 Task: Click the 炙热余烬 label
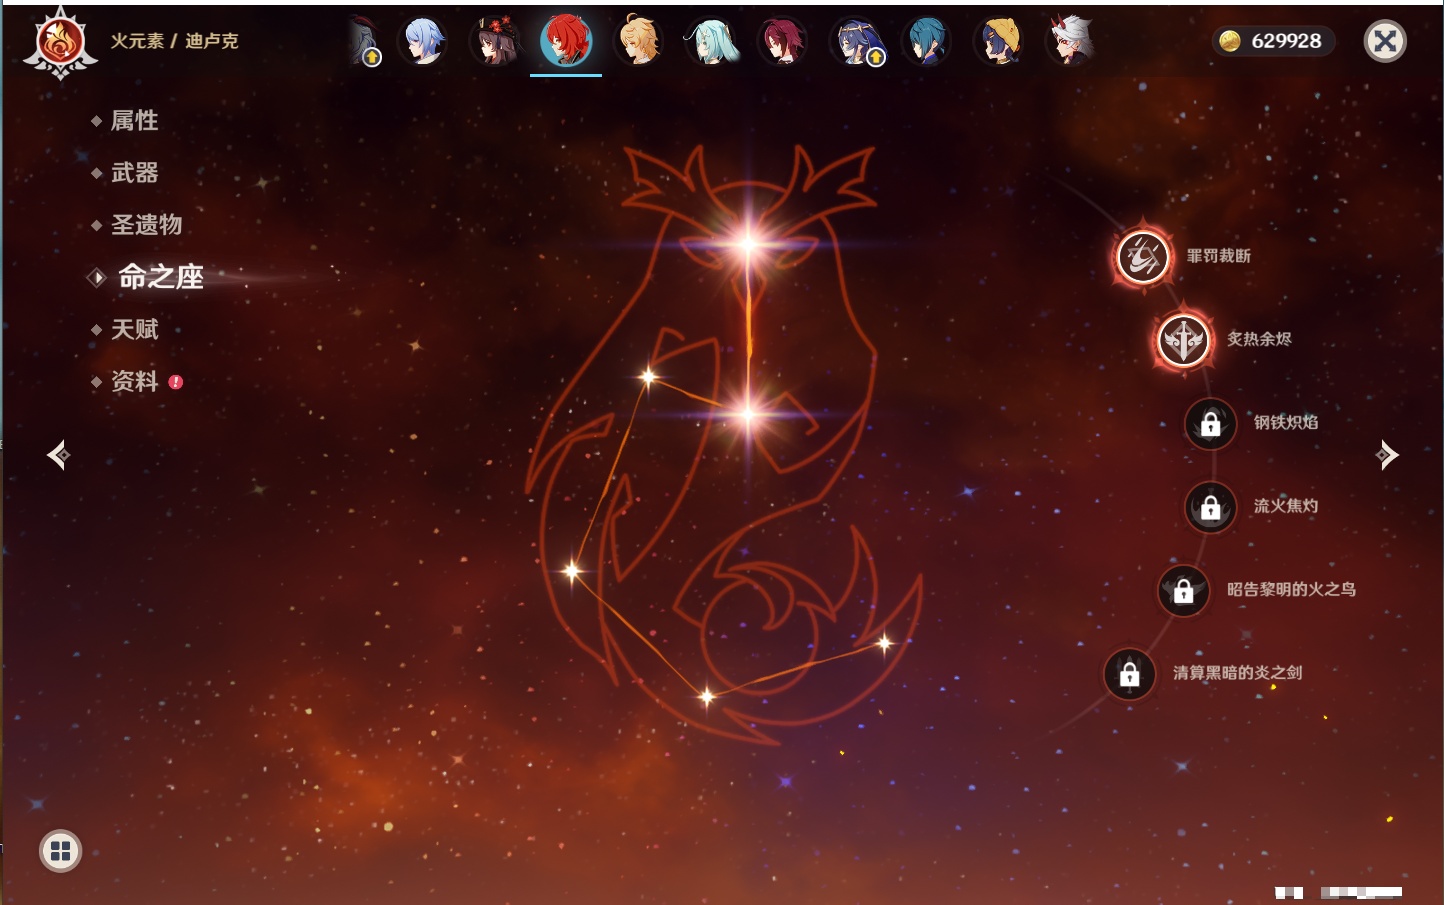coord(1259,339)
